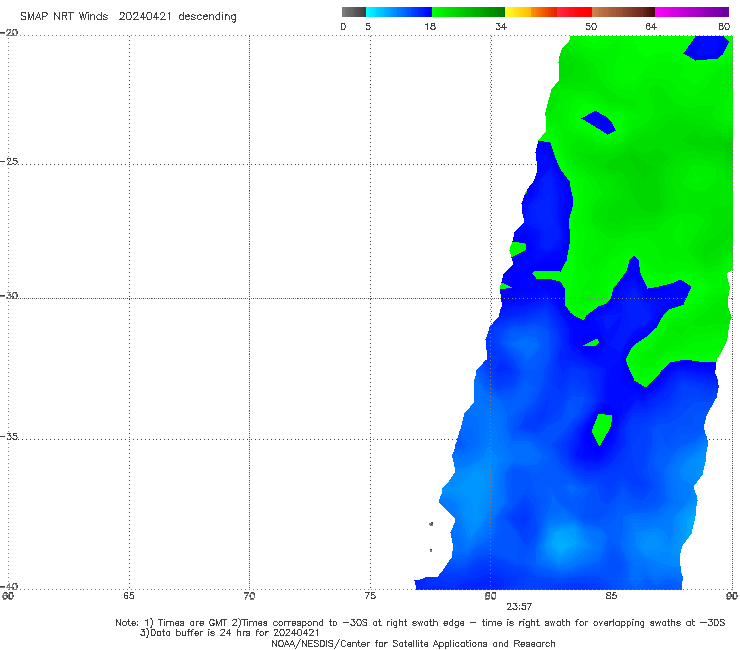Click the longitude label '75'

tap(370, 596)
